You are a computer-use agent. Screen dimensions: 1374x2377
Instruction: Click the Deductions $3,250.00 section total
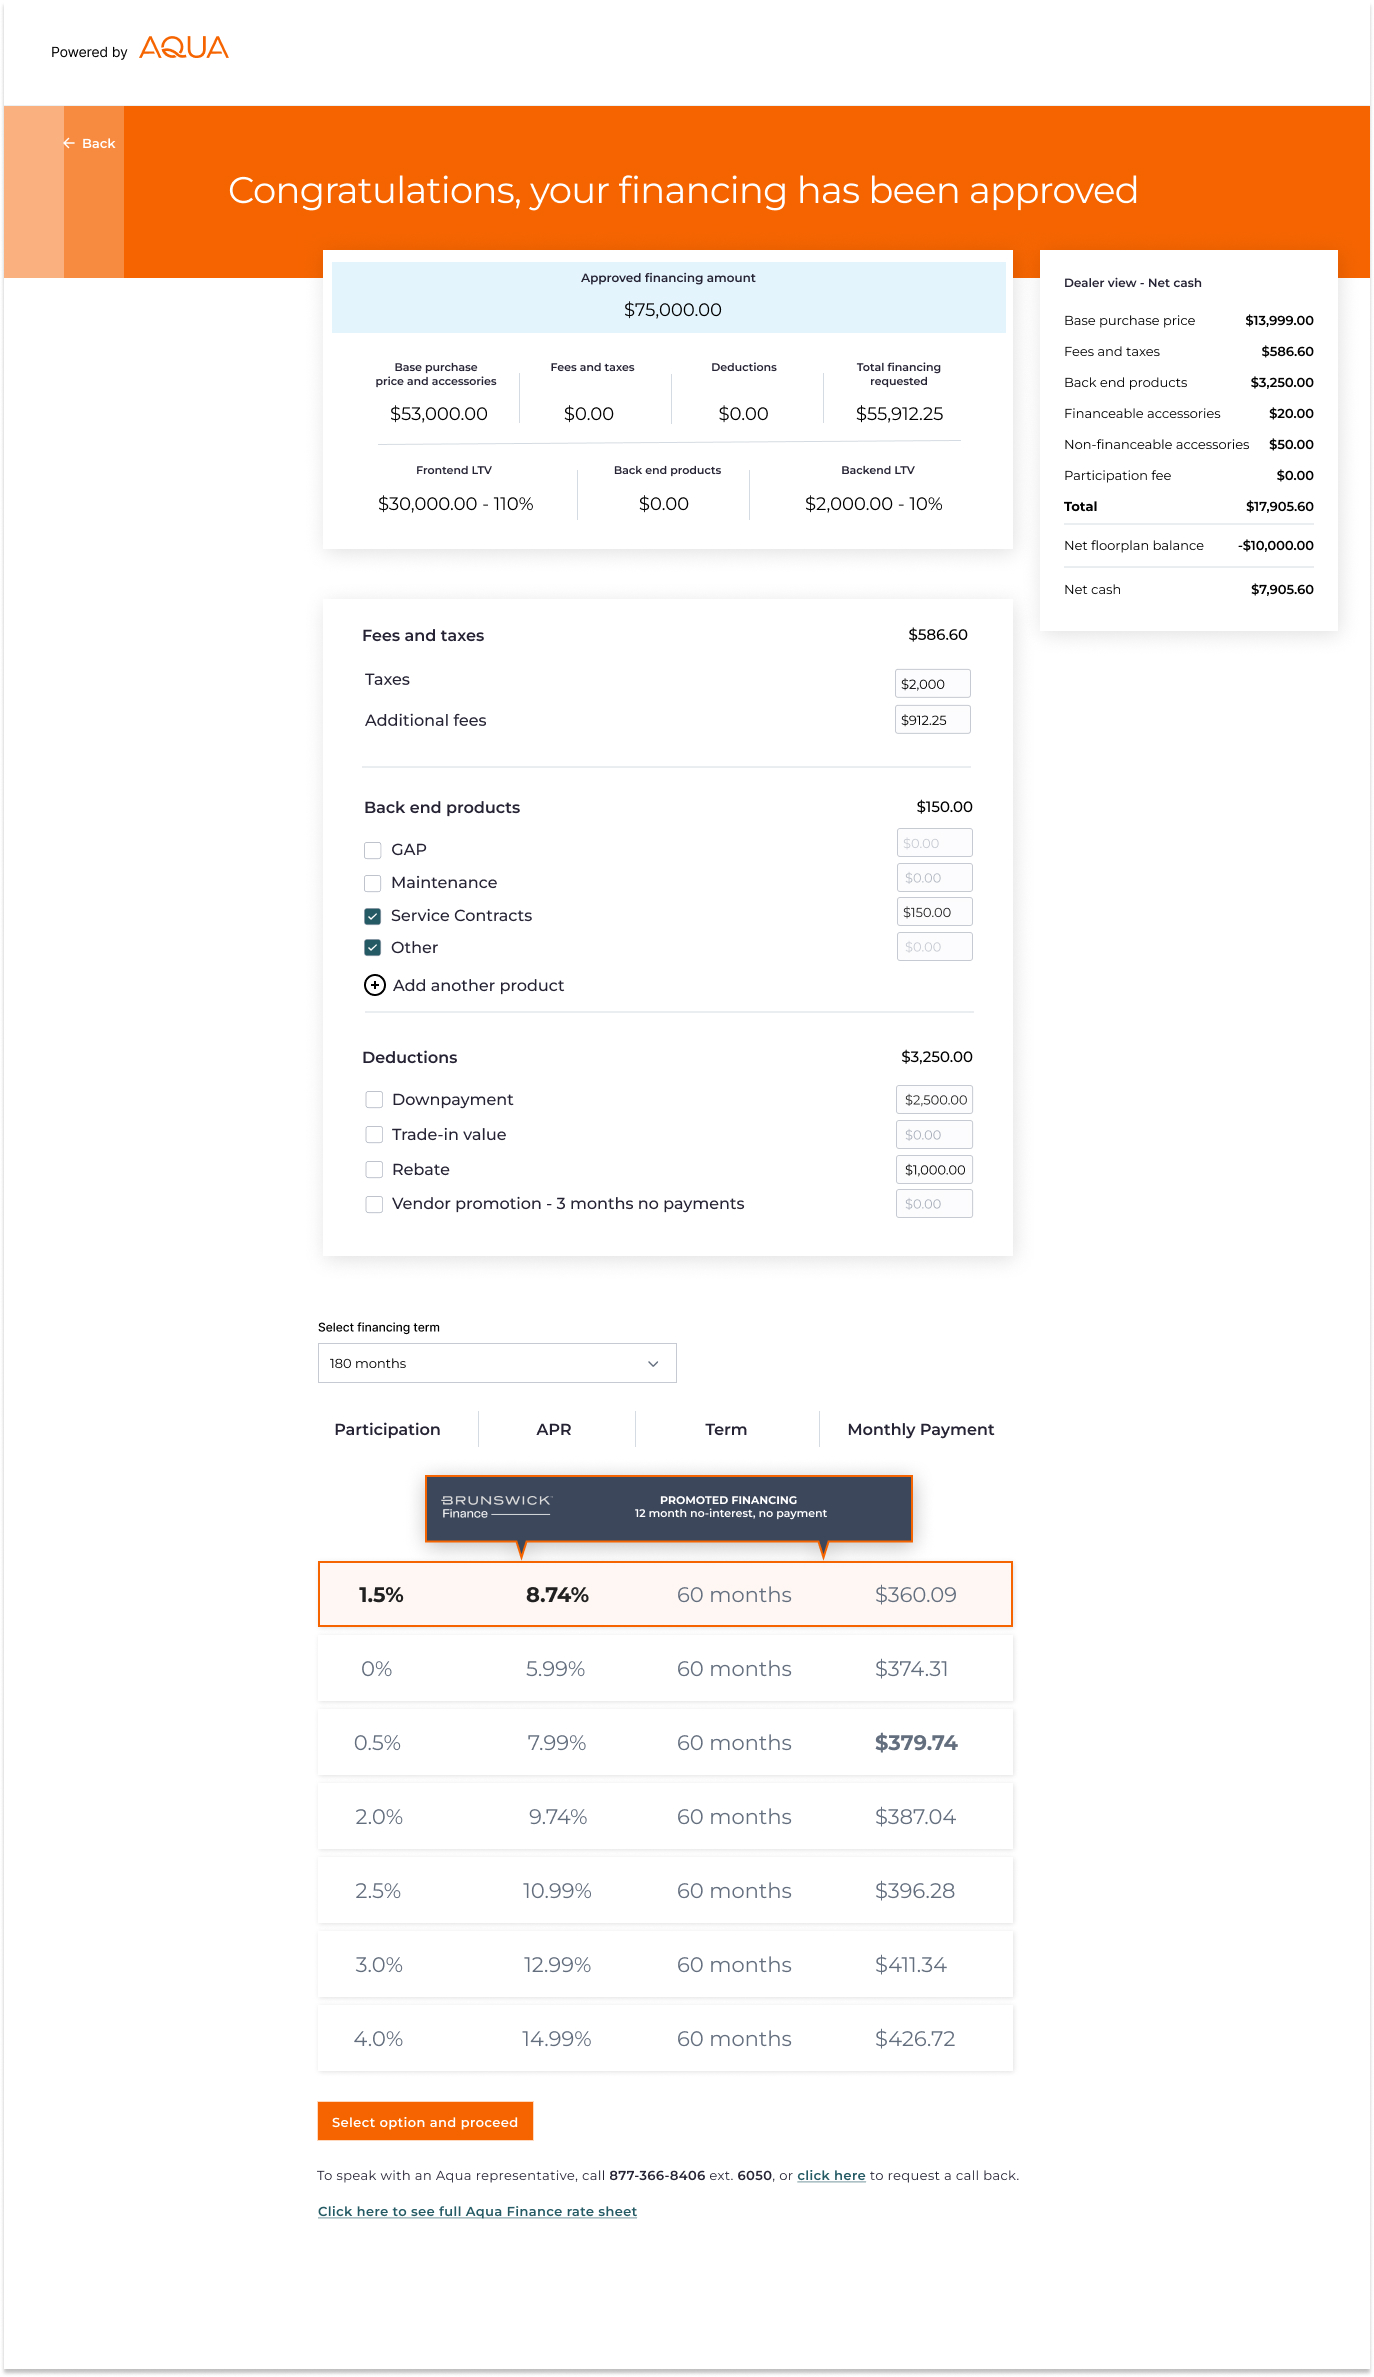[x=937, y=1057]
